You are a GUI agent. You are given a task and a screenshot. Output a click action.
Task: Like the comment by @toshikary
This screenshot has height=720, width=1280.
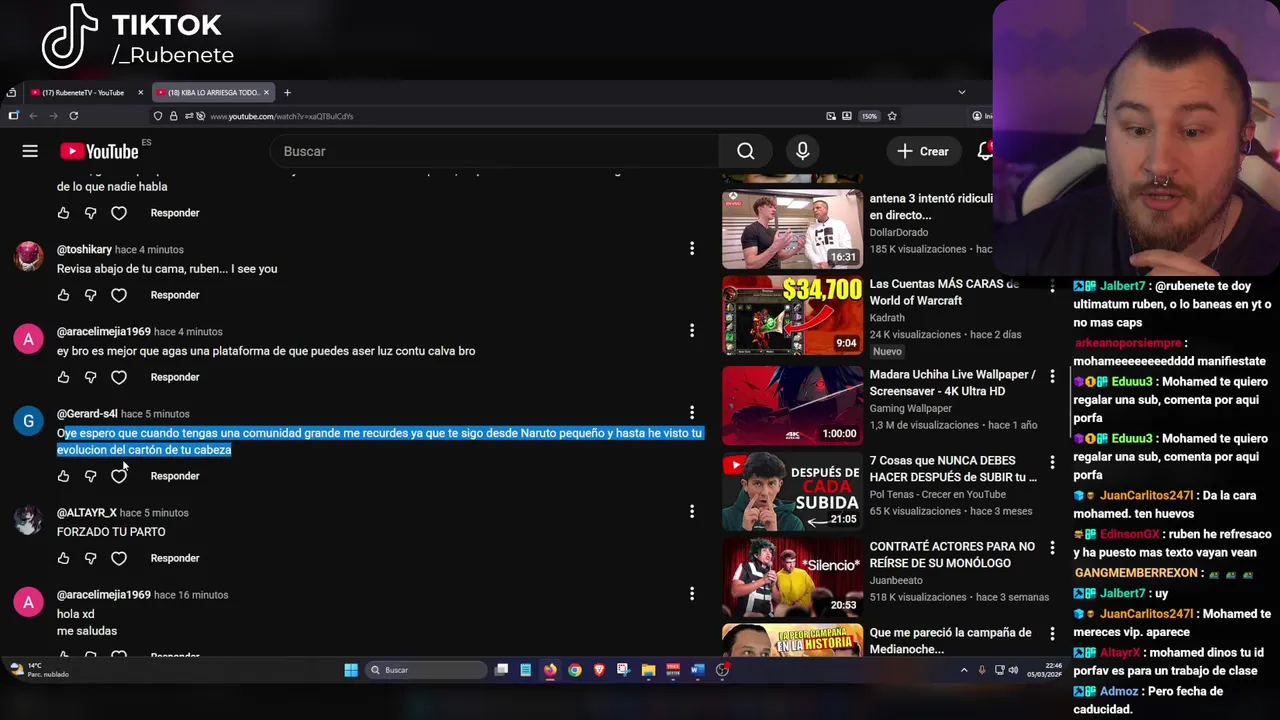[63, 295]
